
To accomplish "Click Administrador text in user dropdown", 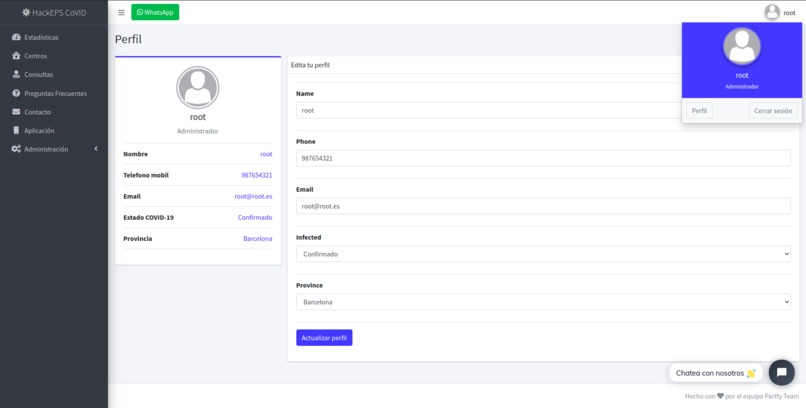I will coord(742,87).
